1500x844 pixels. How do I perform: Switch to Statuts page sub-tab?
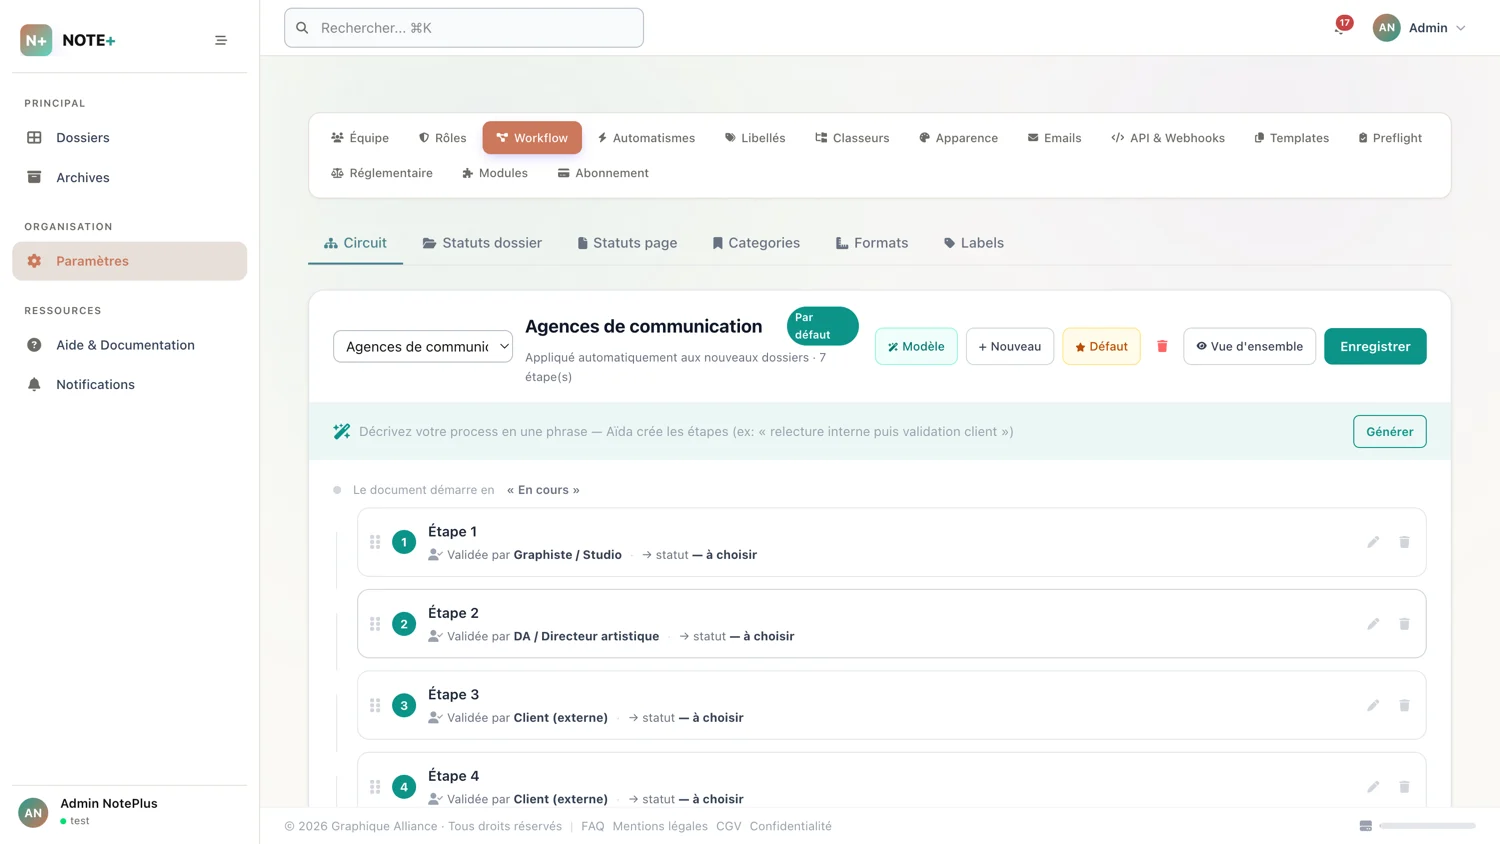[627, 243]
